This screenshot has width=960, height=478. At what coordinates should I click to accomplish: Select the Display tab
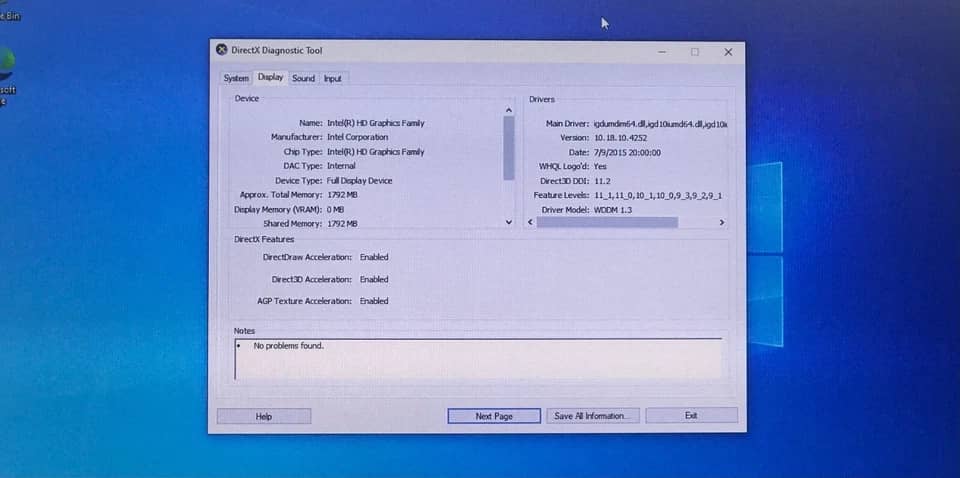click(270, 77)
